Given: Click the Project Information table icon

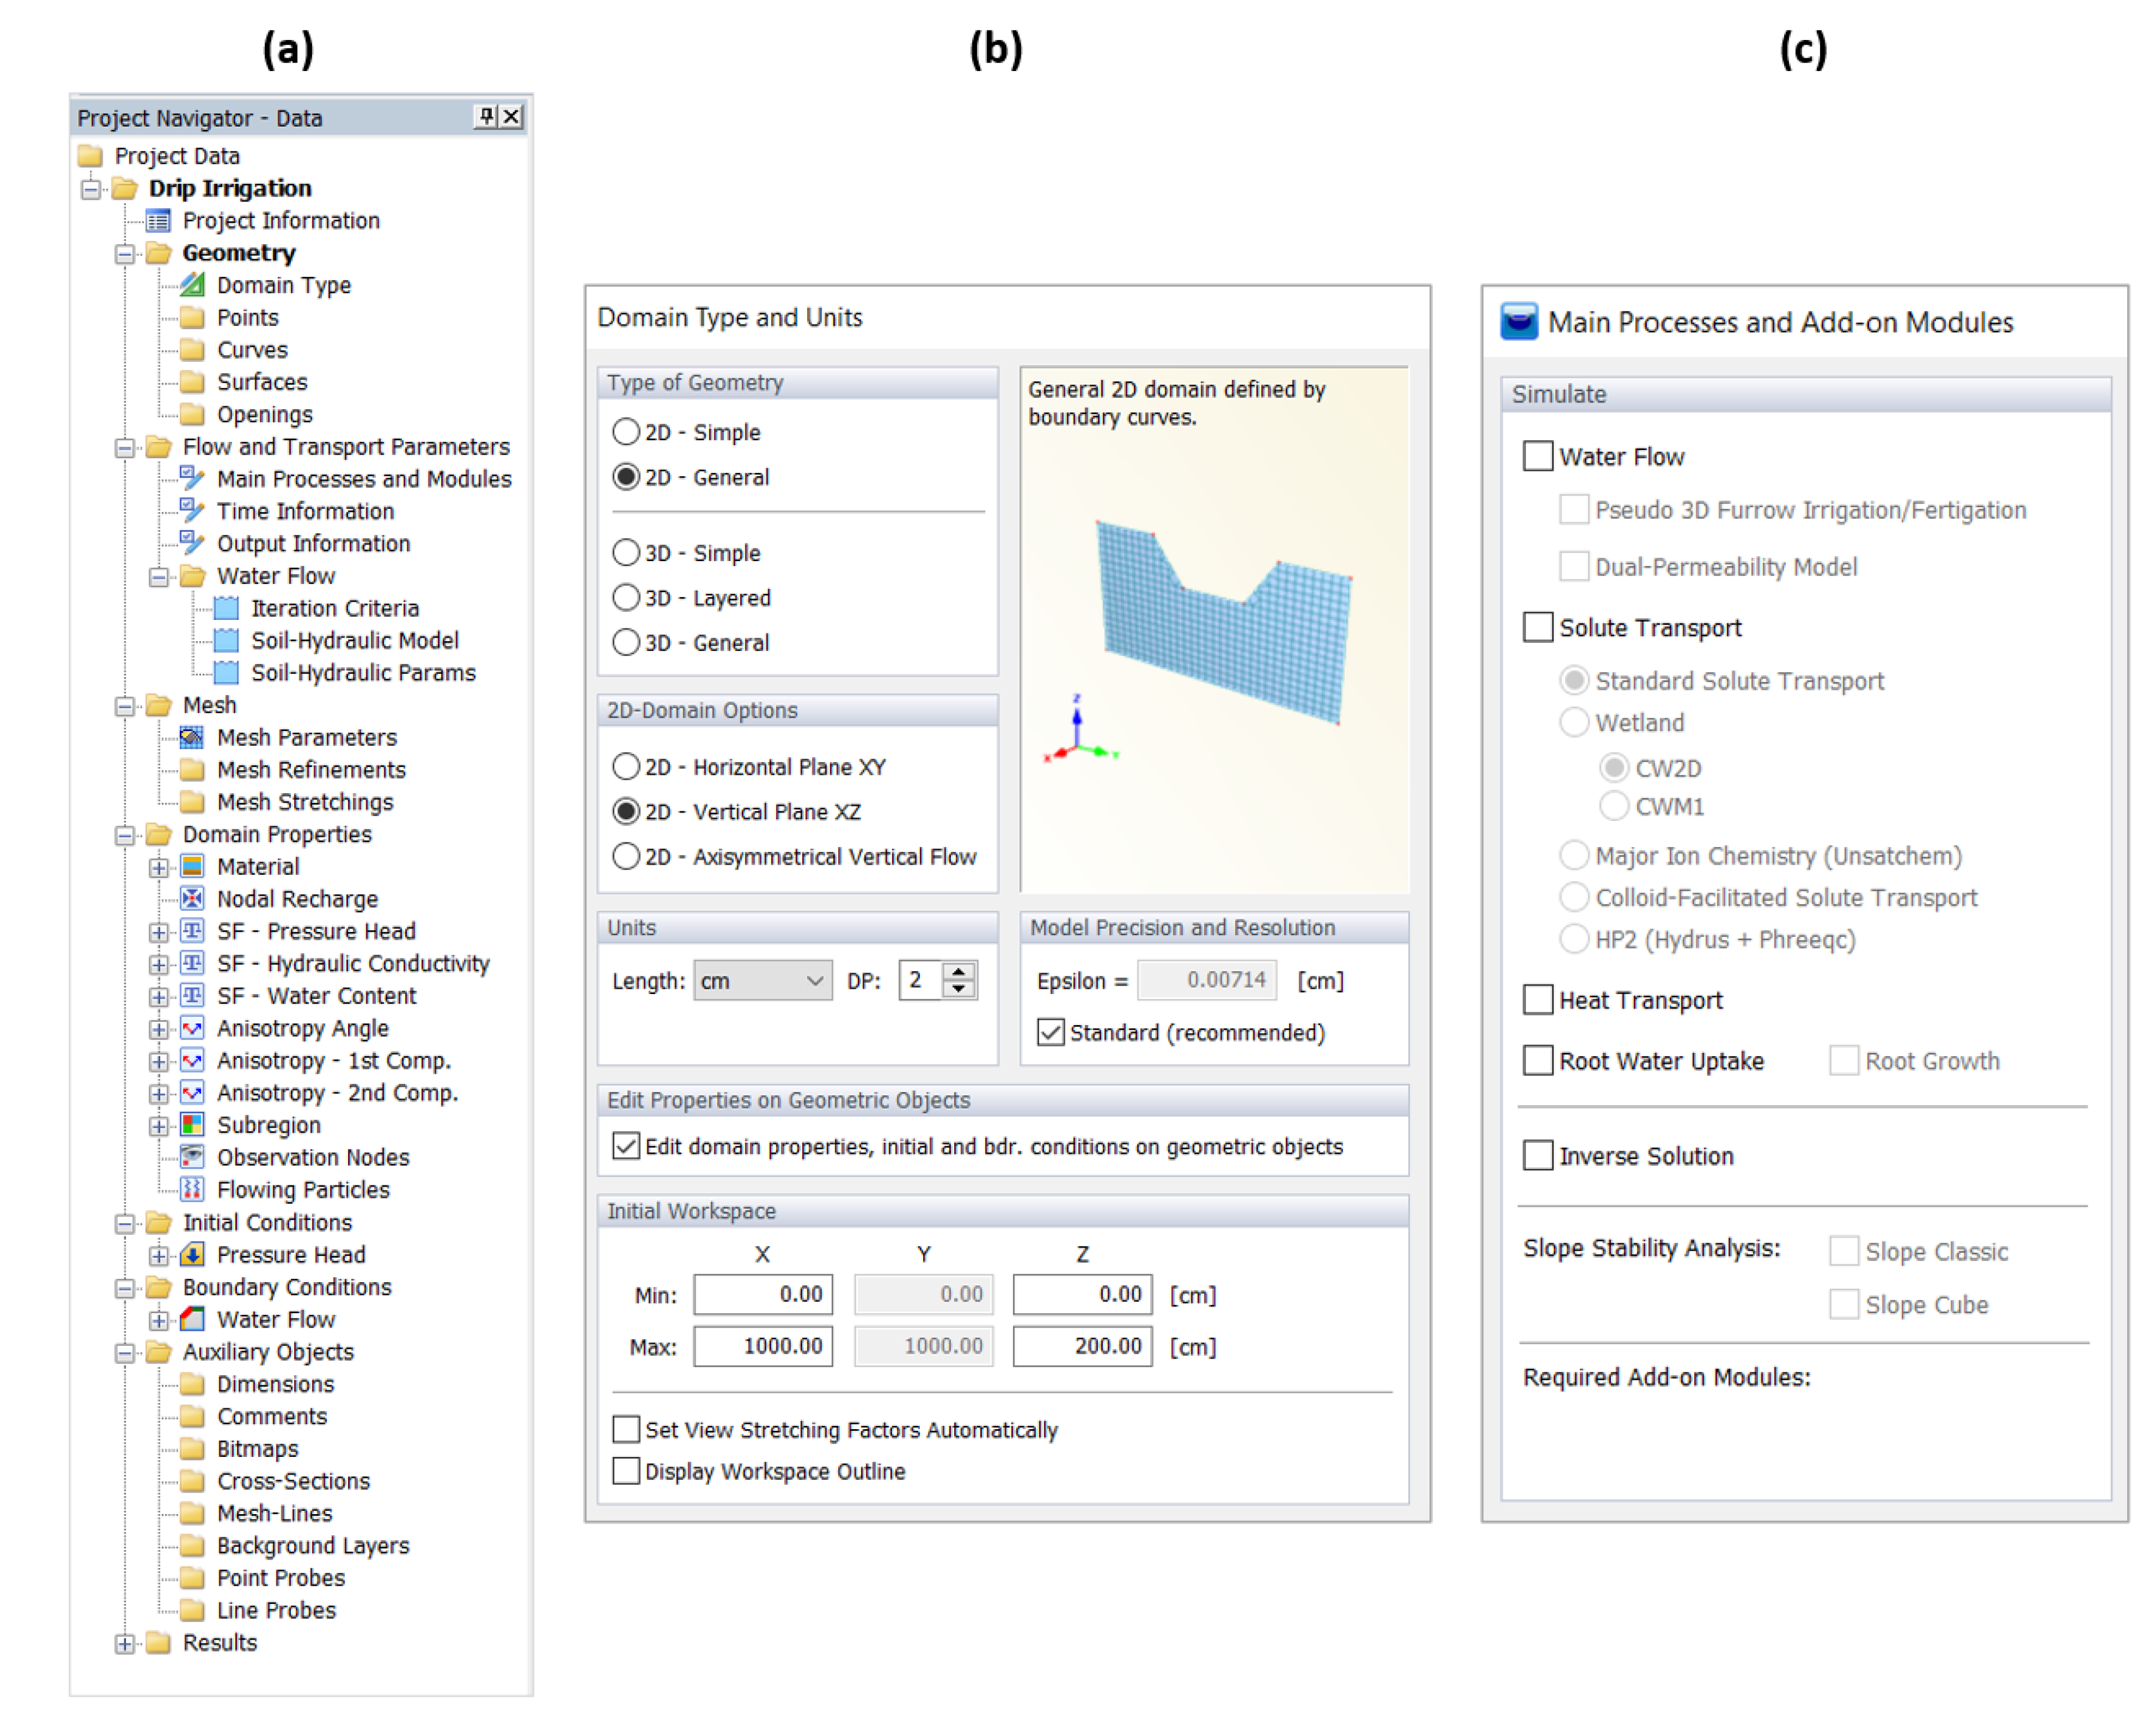Looking at the screenshot, I should [x=158, y=221].
